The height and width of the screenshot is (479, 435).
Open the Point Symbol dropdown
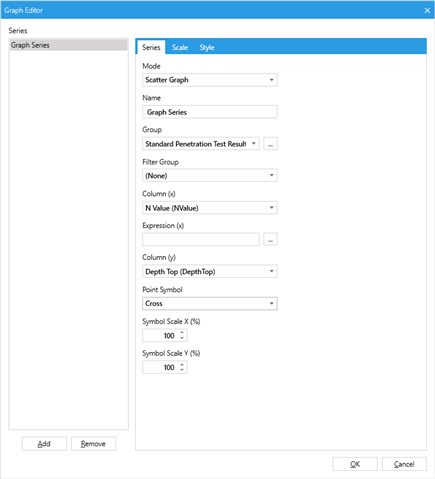coord(210,304)
